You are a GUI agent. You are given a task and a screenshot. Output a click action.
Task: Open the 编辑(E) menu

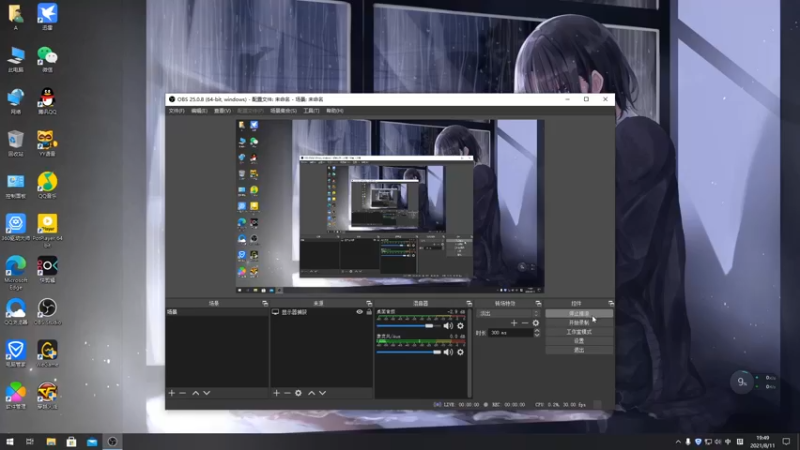(x=199, y=111)
